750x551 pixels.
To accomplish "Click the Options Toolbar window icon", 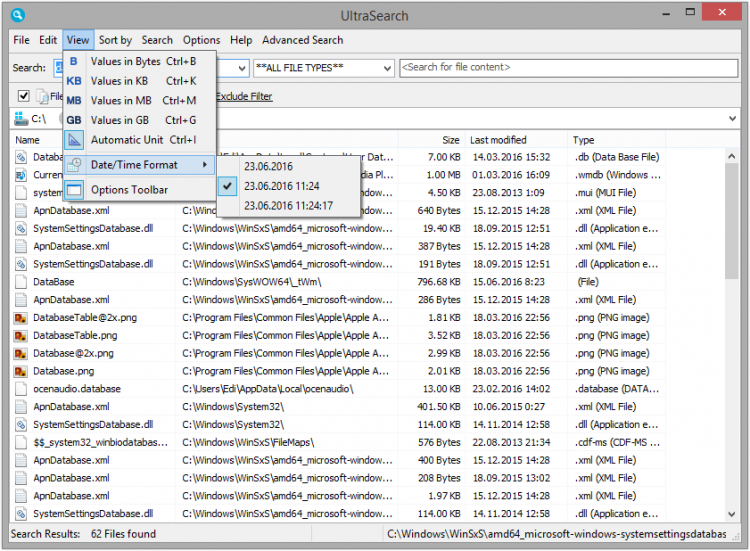I will [x=74, y=190].
